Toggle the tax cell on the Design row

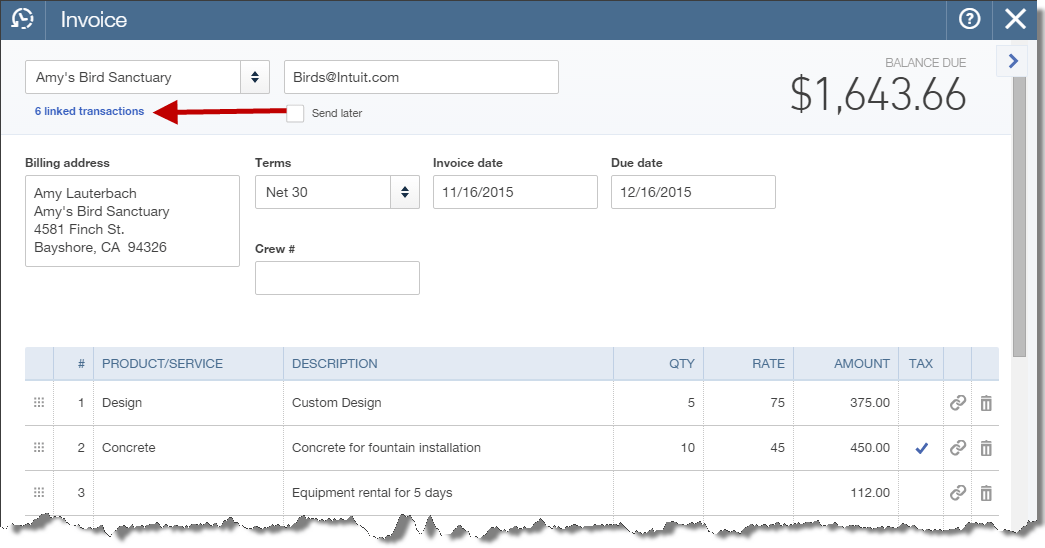[x=921, y=403]
